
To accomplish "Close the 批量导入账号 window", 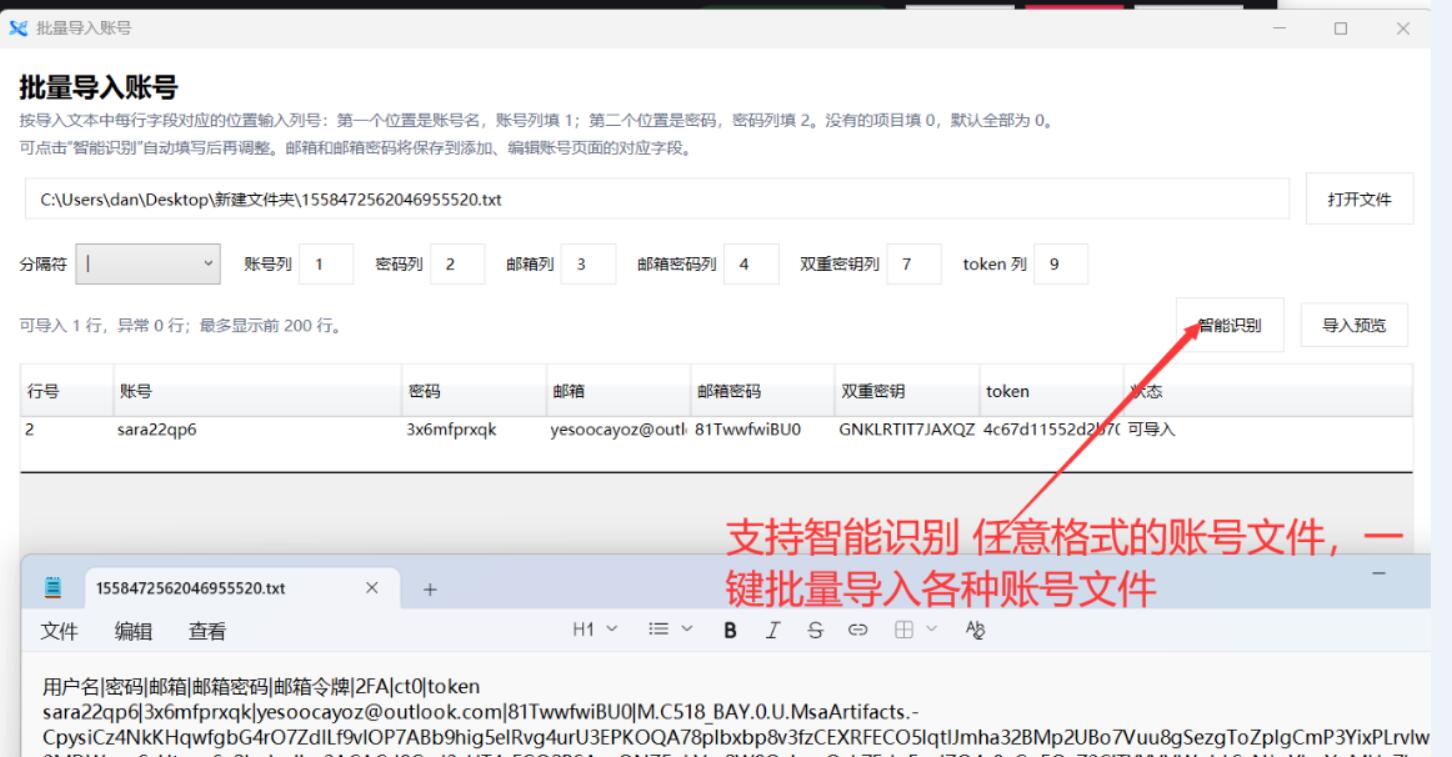I will (1402, 29).
